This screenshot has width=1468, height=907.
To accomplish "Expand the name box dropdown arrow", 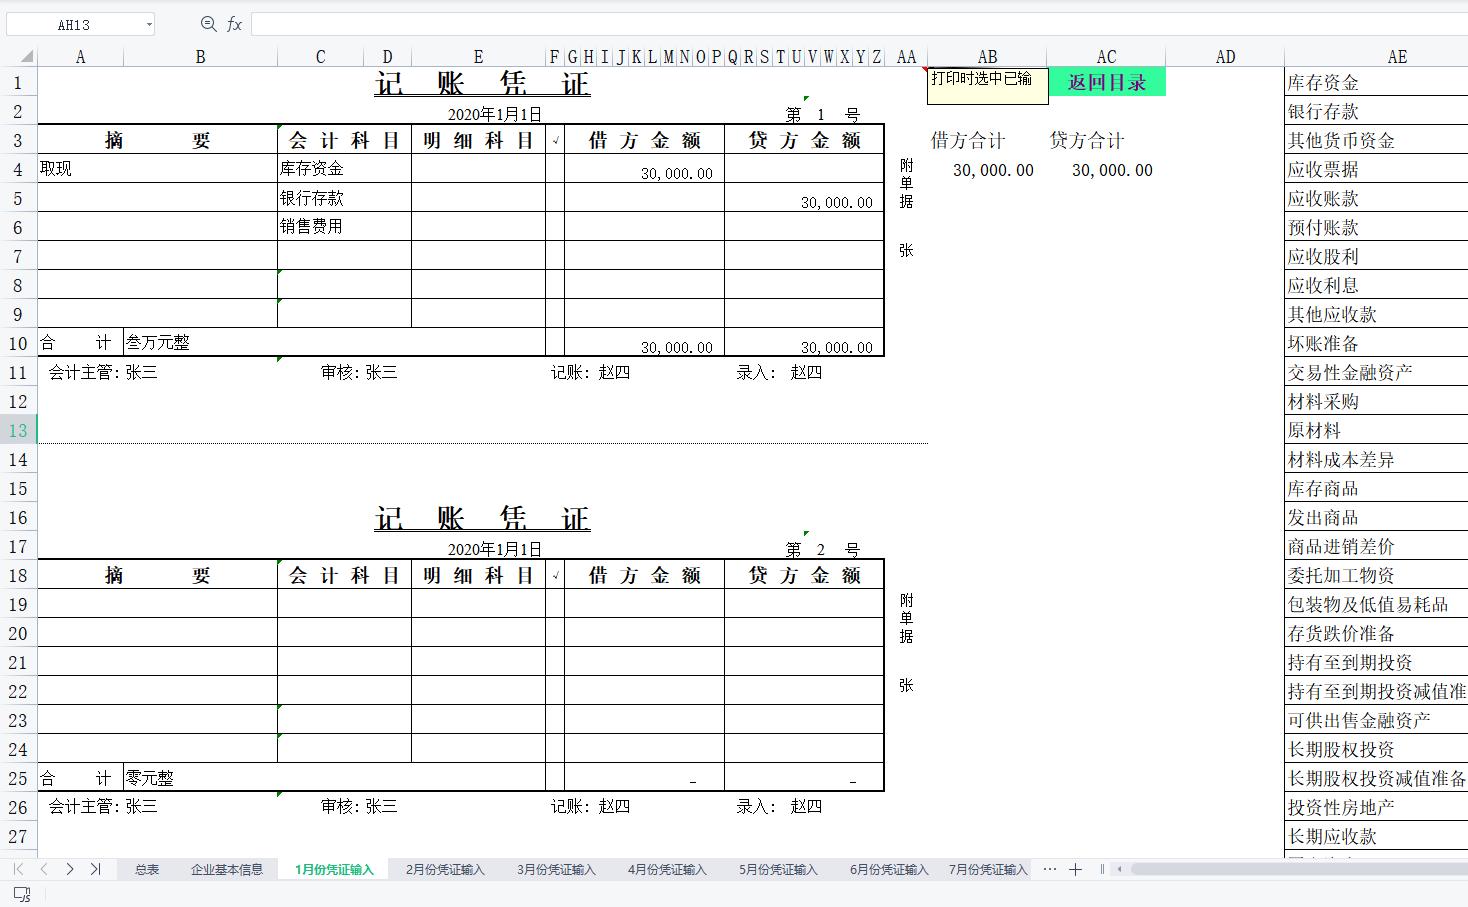I will pos(149,24).
